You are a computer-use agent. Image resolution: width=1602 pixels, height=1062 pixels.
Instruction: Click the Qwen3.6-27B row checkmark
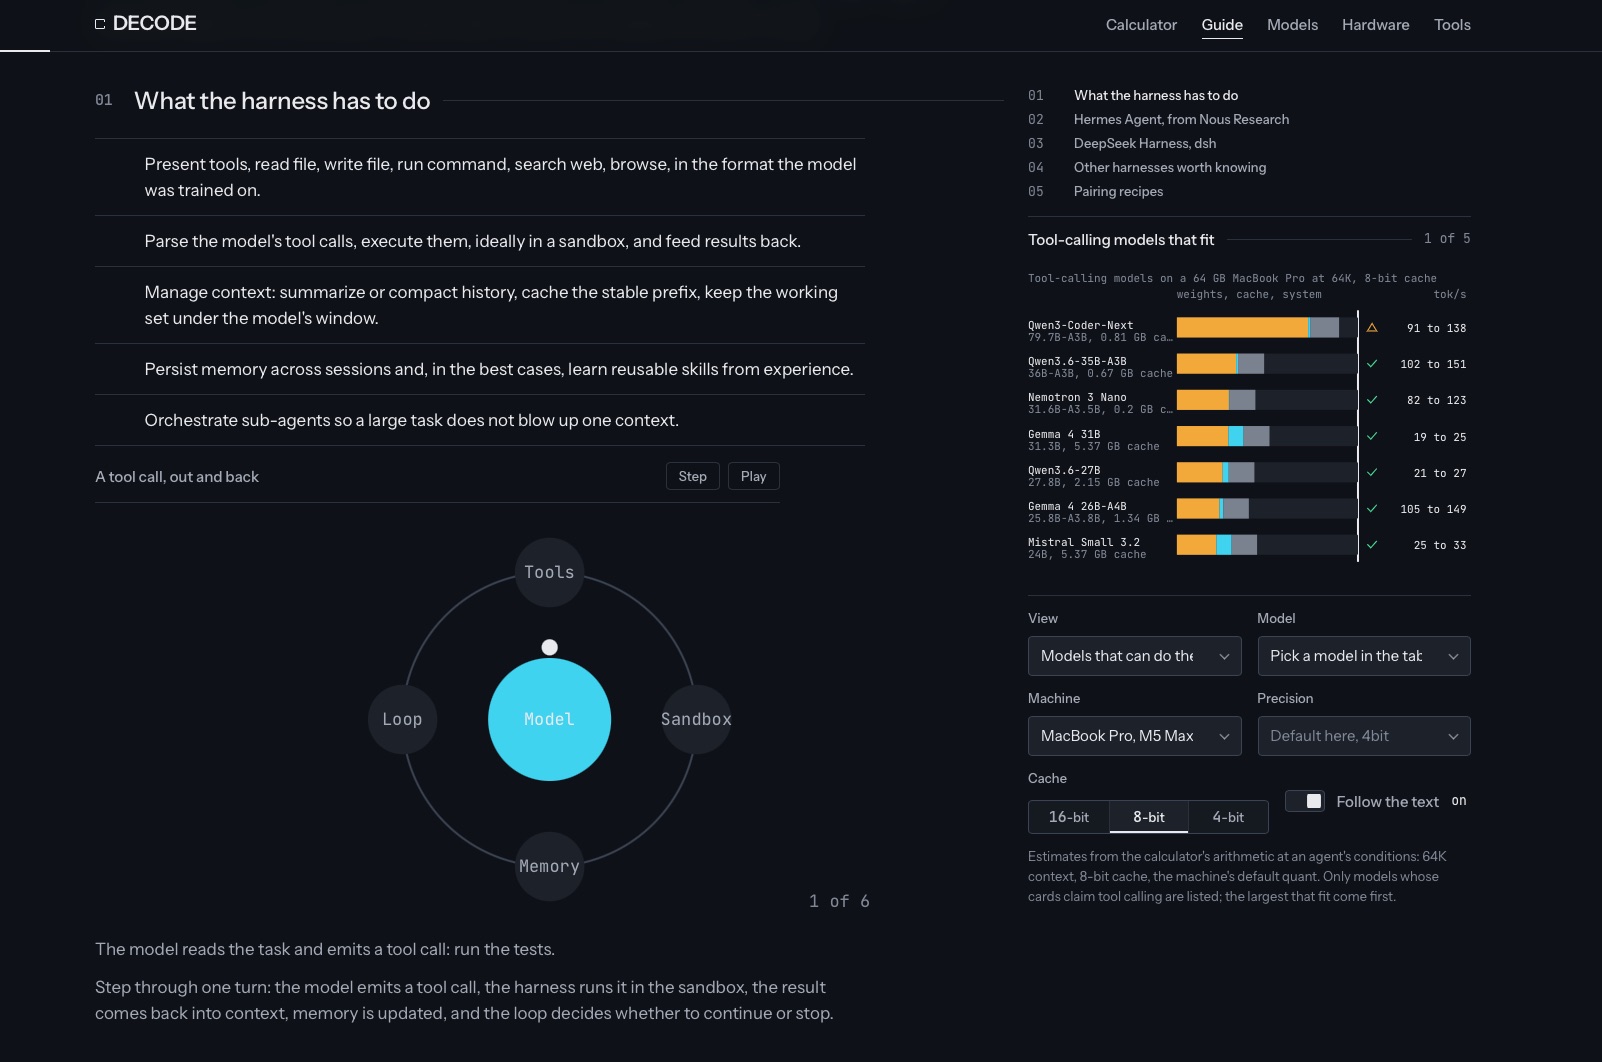(x=1372, y=472)
